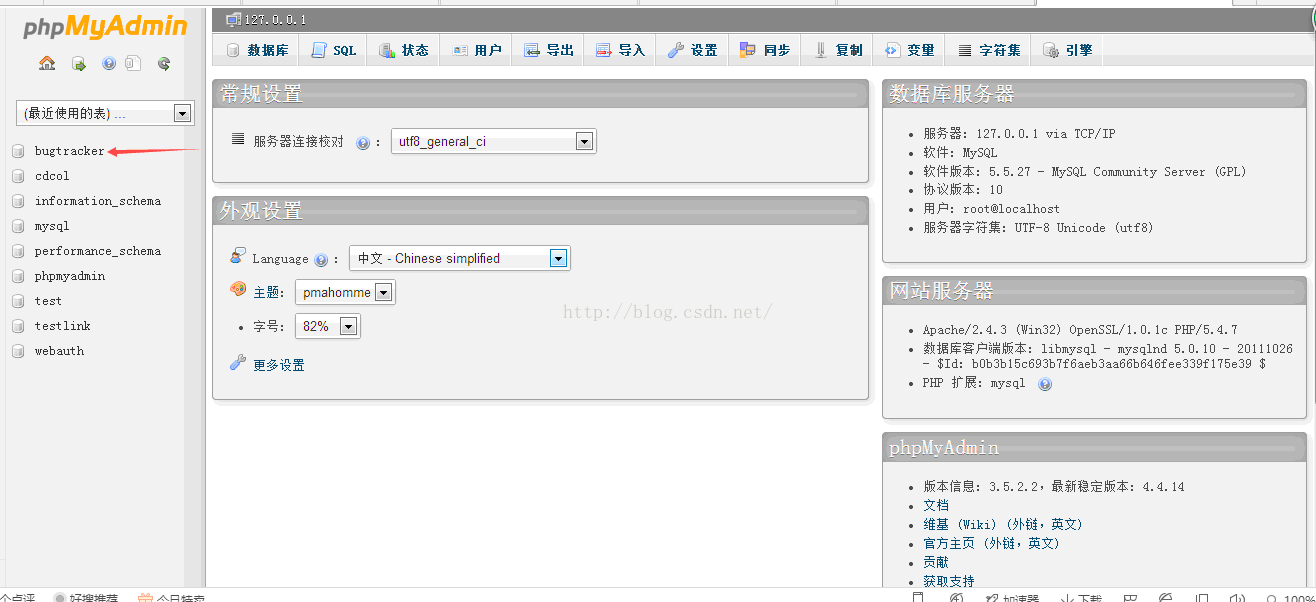Open the MySQL documentation pages icon
Screen dimensions: 1316x602
pyautogui.click(x=133, y=63)
